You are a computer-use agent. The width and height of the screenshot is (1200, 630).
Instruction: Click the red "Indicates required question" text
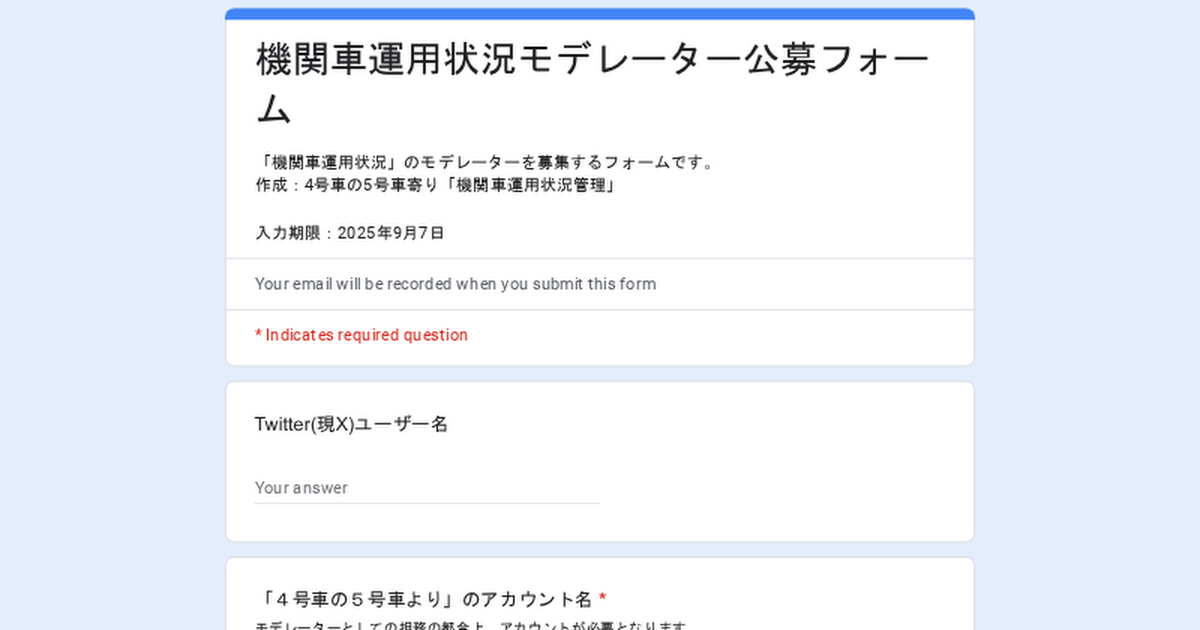366,335
